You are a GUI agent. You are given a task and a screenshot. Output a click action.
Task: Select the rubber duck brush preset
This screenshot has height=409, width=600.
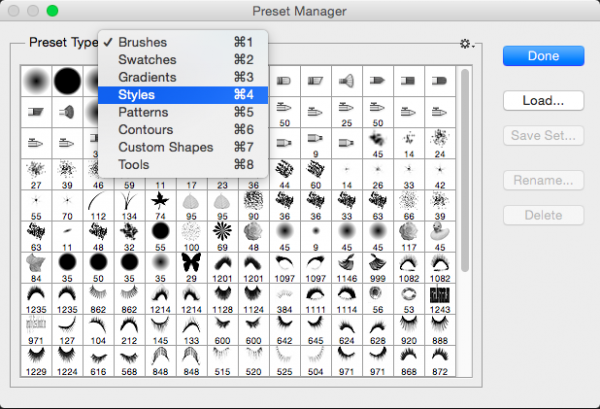coord(438,231)
